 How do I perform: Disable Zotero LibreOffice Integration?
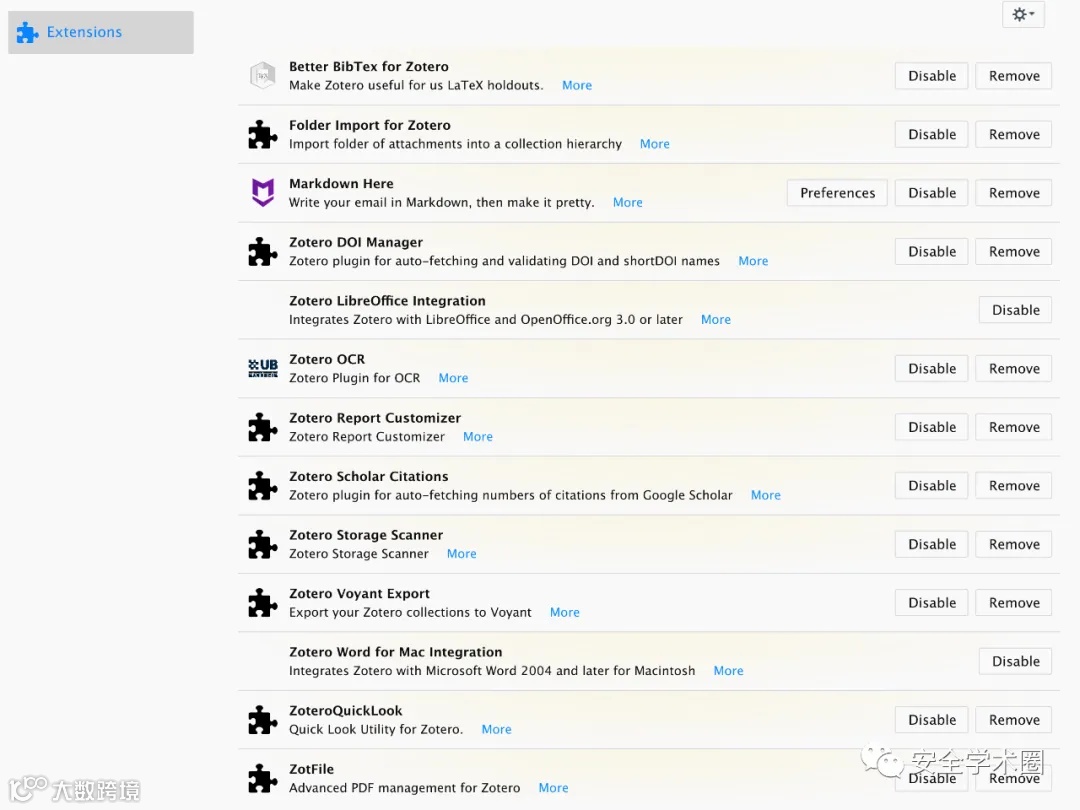pos(1015,310)
